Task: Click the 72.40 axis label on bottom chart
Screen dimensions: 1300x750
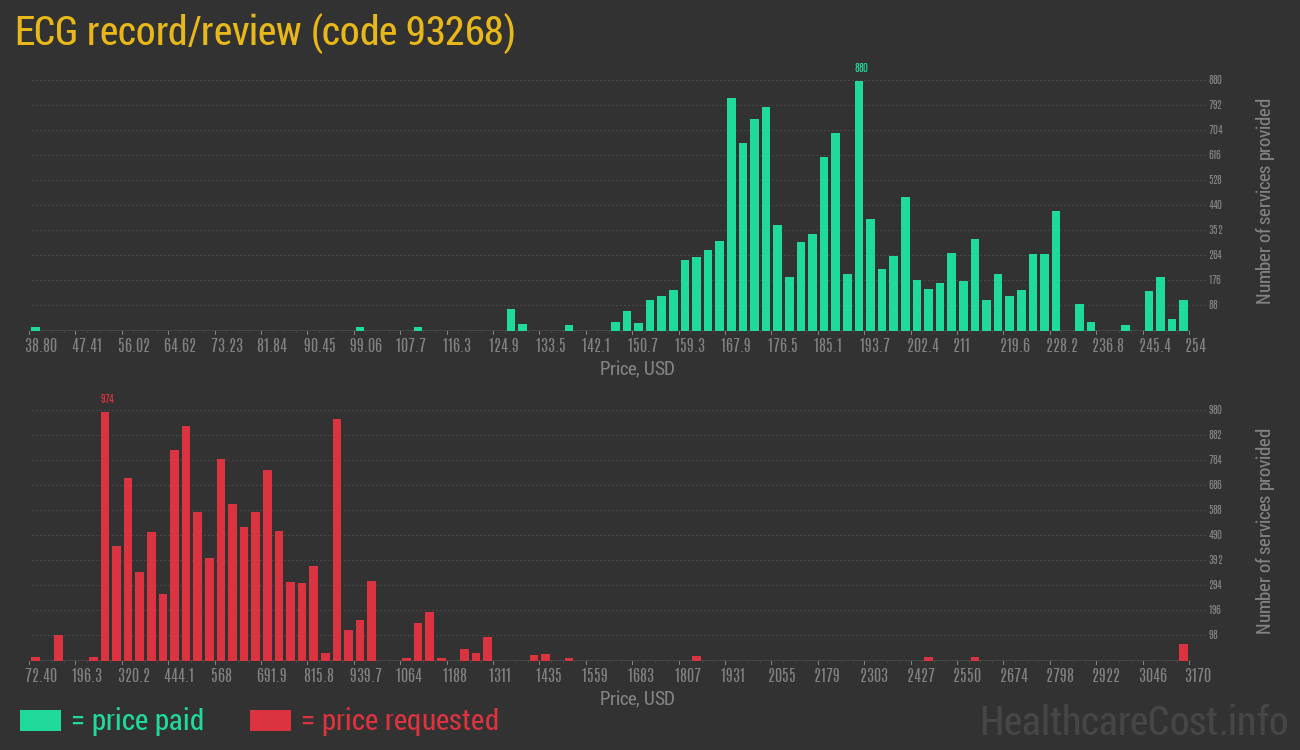Action: (x=42, y=676)
